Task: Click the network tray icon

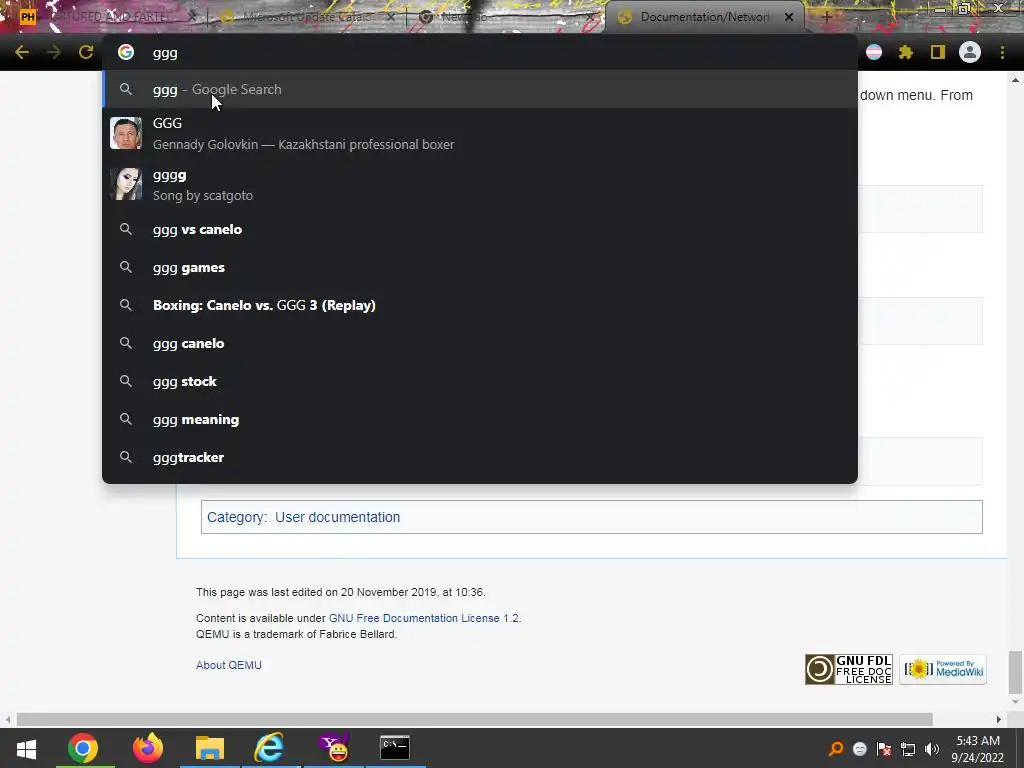Action: pyautogui.click(x=908, y=749)
